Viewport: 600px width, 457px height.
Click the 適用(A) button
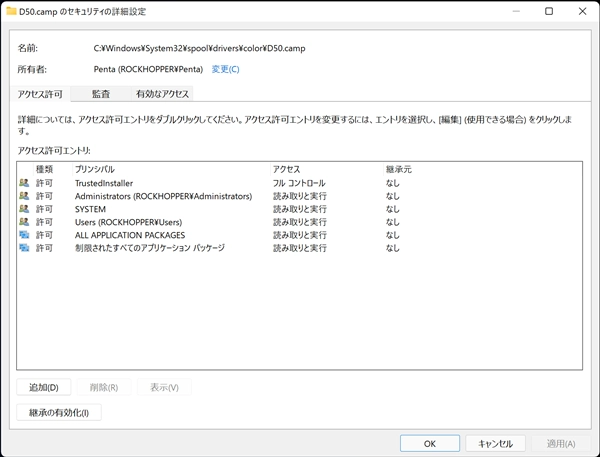click(561, 444)
